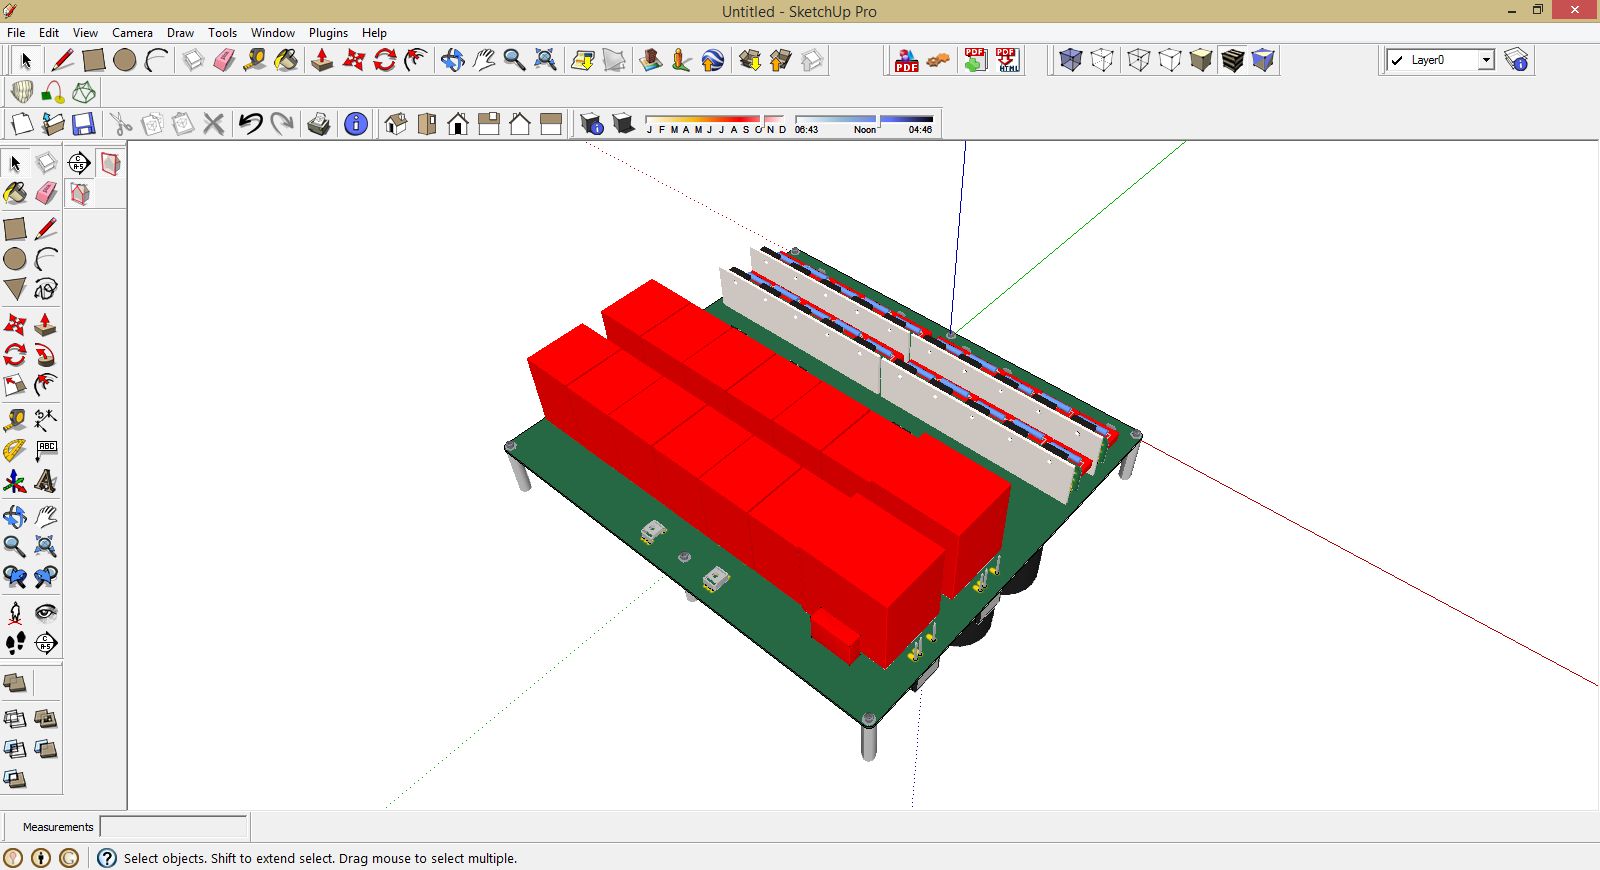Switch to Shaded face style

pyautogui.click(x=1201, y=60)
